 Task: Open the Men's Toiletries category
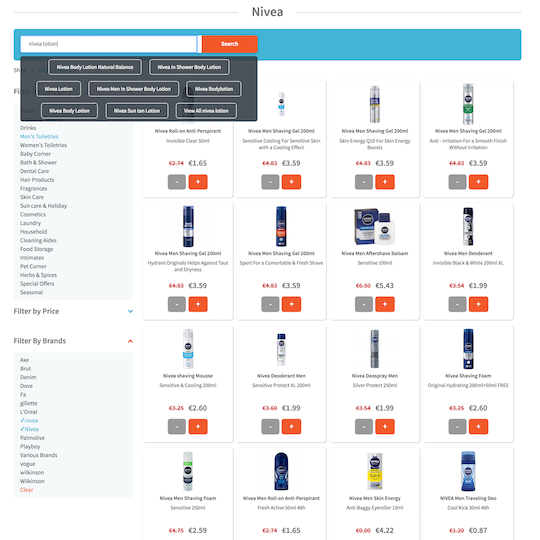39,136
